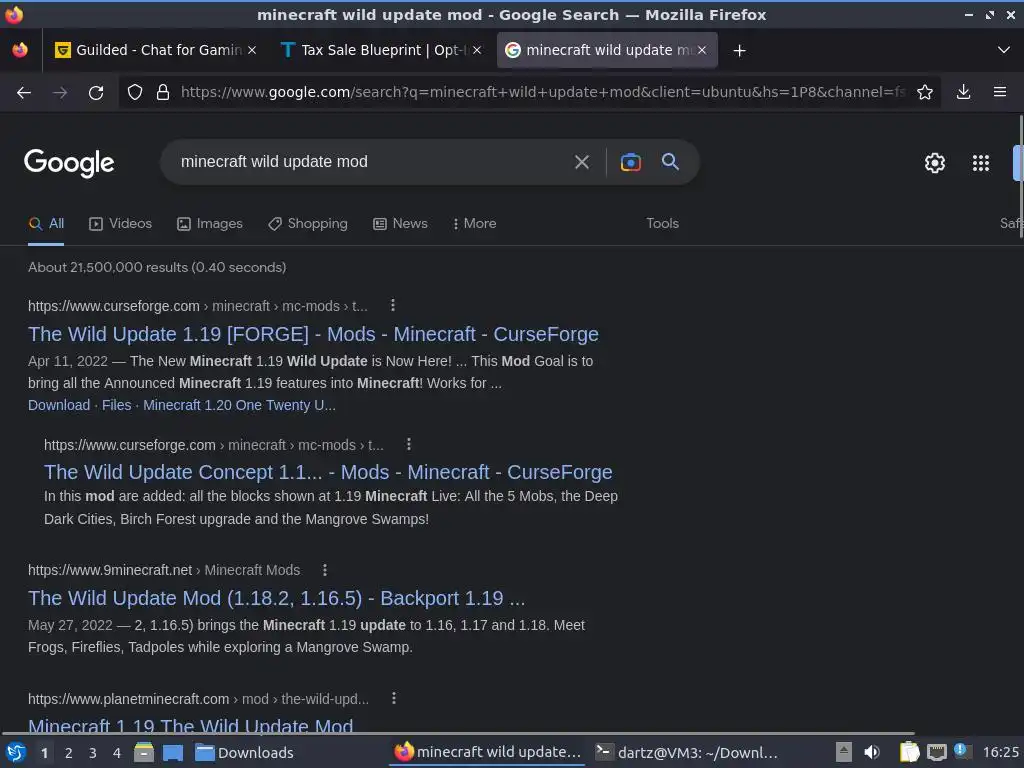Image resolution: width=1024 pixels, height=768 pixels.
Task: Click the update notifier tray icon
Action: pyautogui.click(x=961, y=751)
